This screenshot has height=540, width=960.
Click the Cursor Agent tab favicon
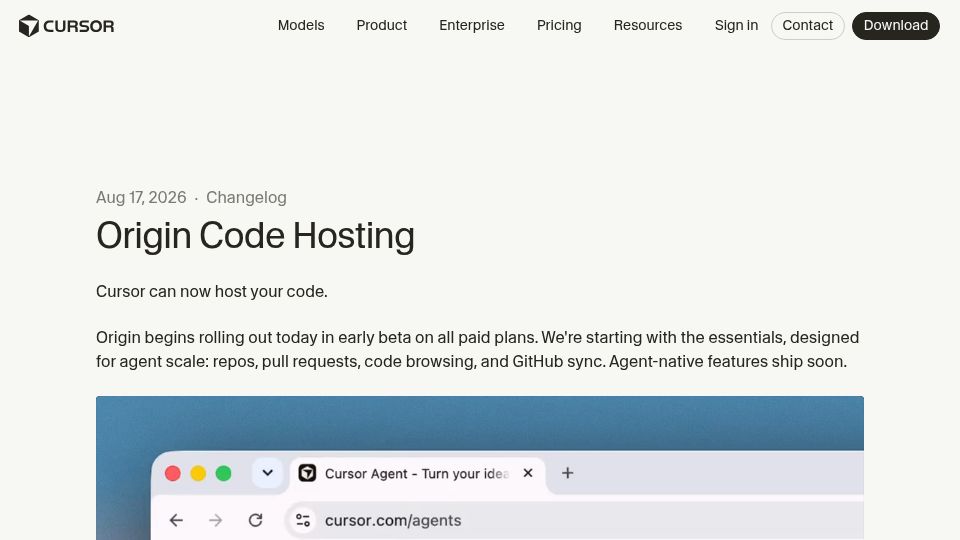tap(307, 473)
